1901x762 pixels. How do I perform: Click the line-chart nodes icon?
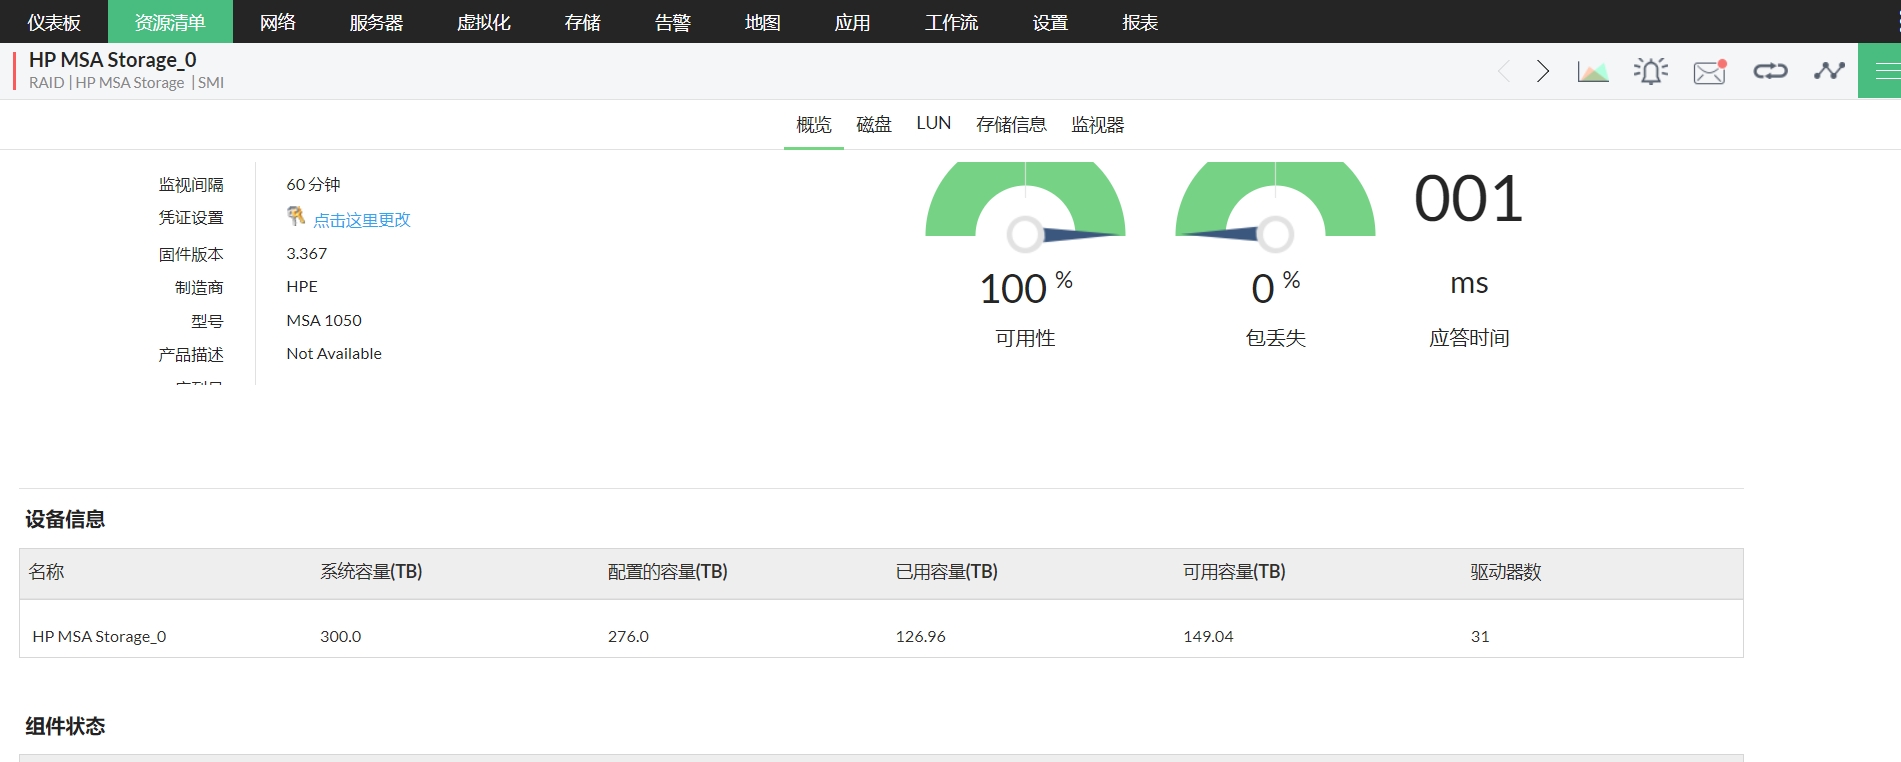click(1829, 71)
